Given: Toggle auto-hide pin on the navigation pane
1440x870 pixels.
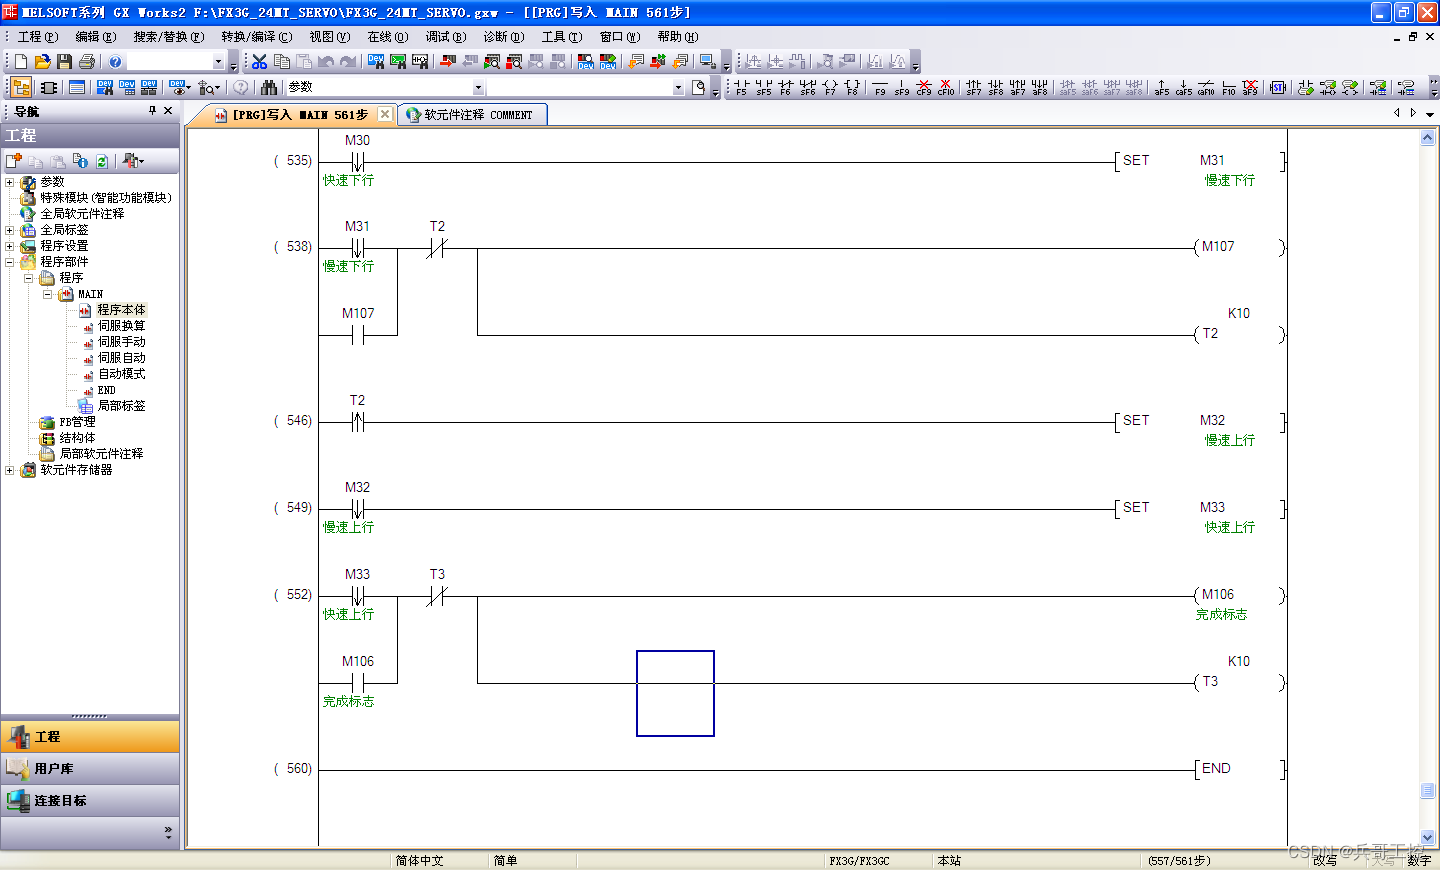Looking at the screenshot, I should click(x=152, y=111).
